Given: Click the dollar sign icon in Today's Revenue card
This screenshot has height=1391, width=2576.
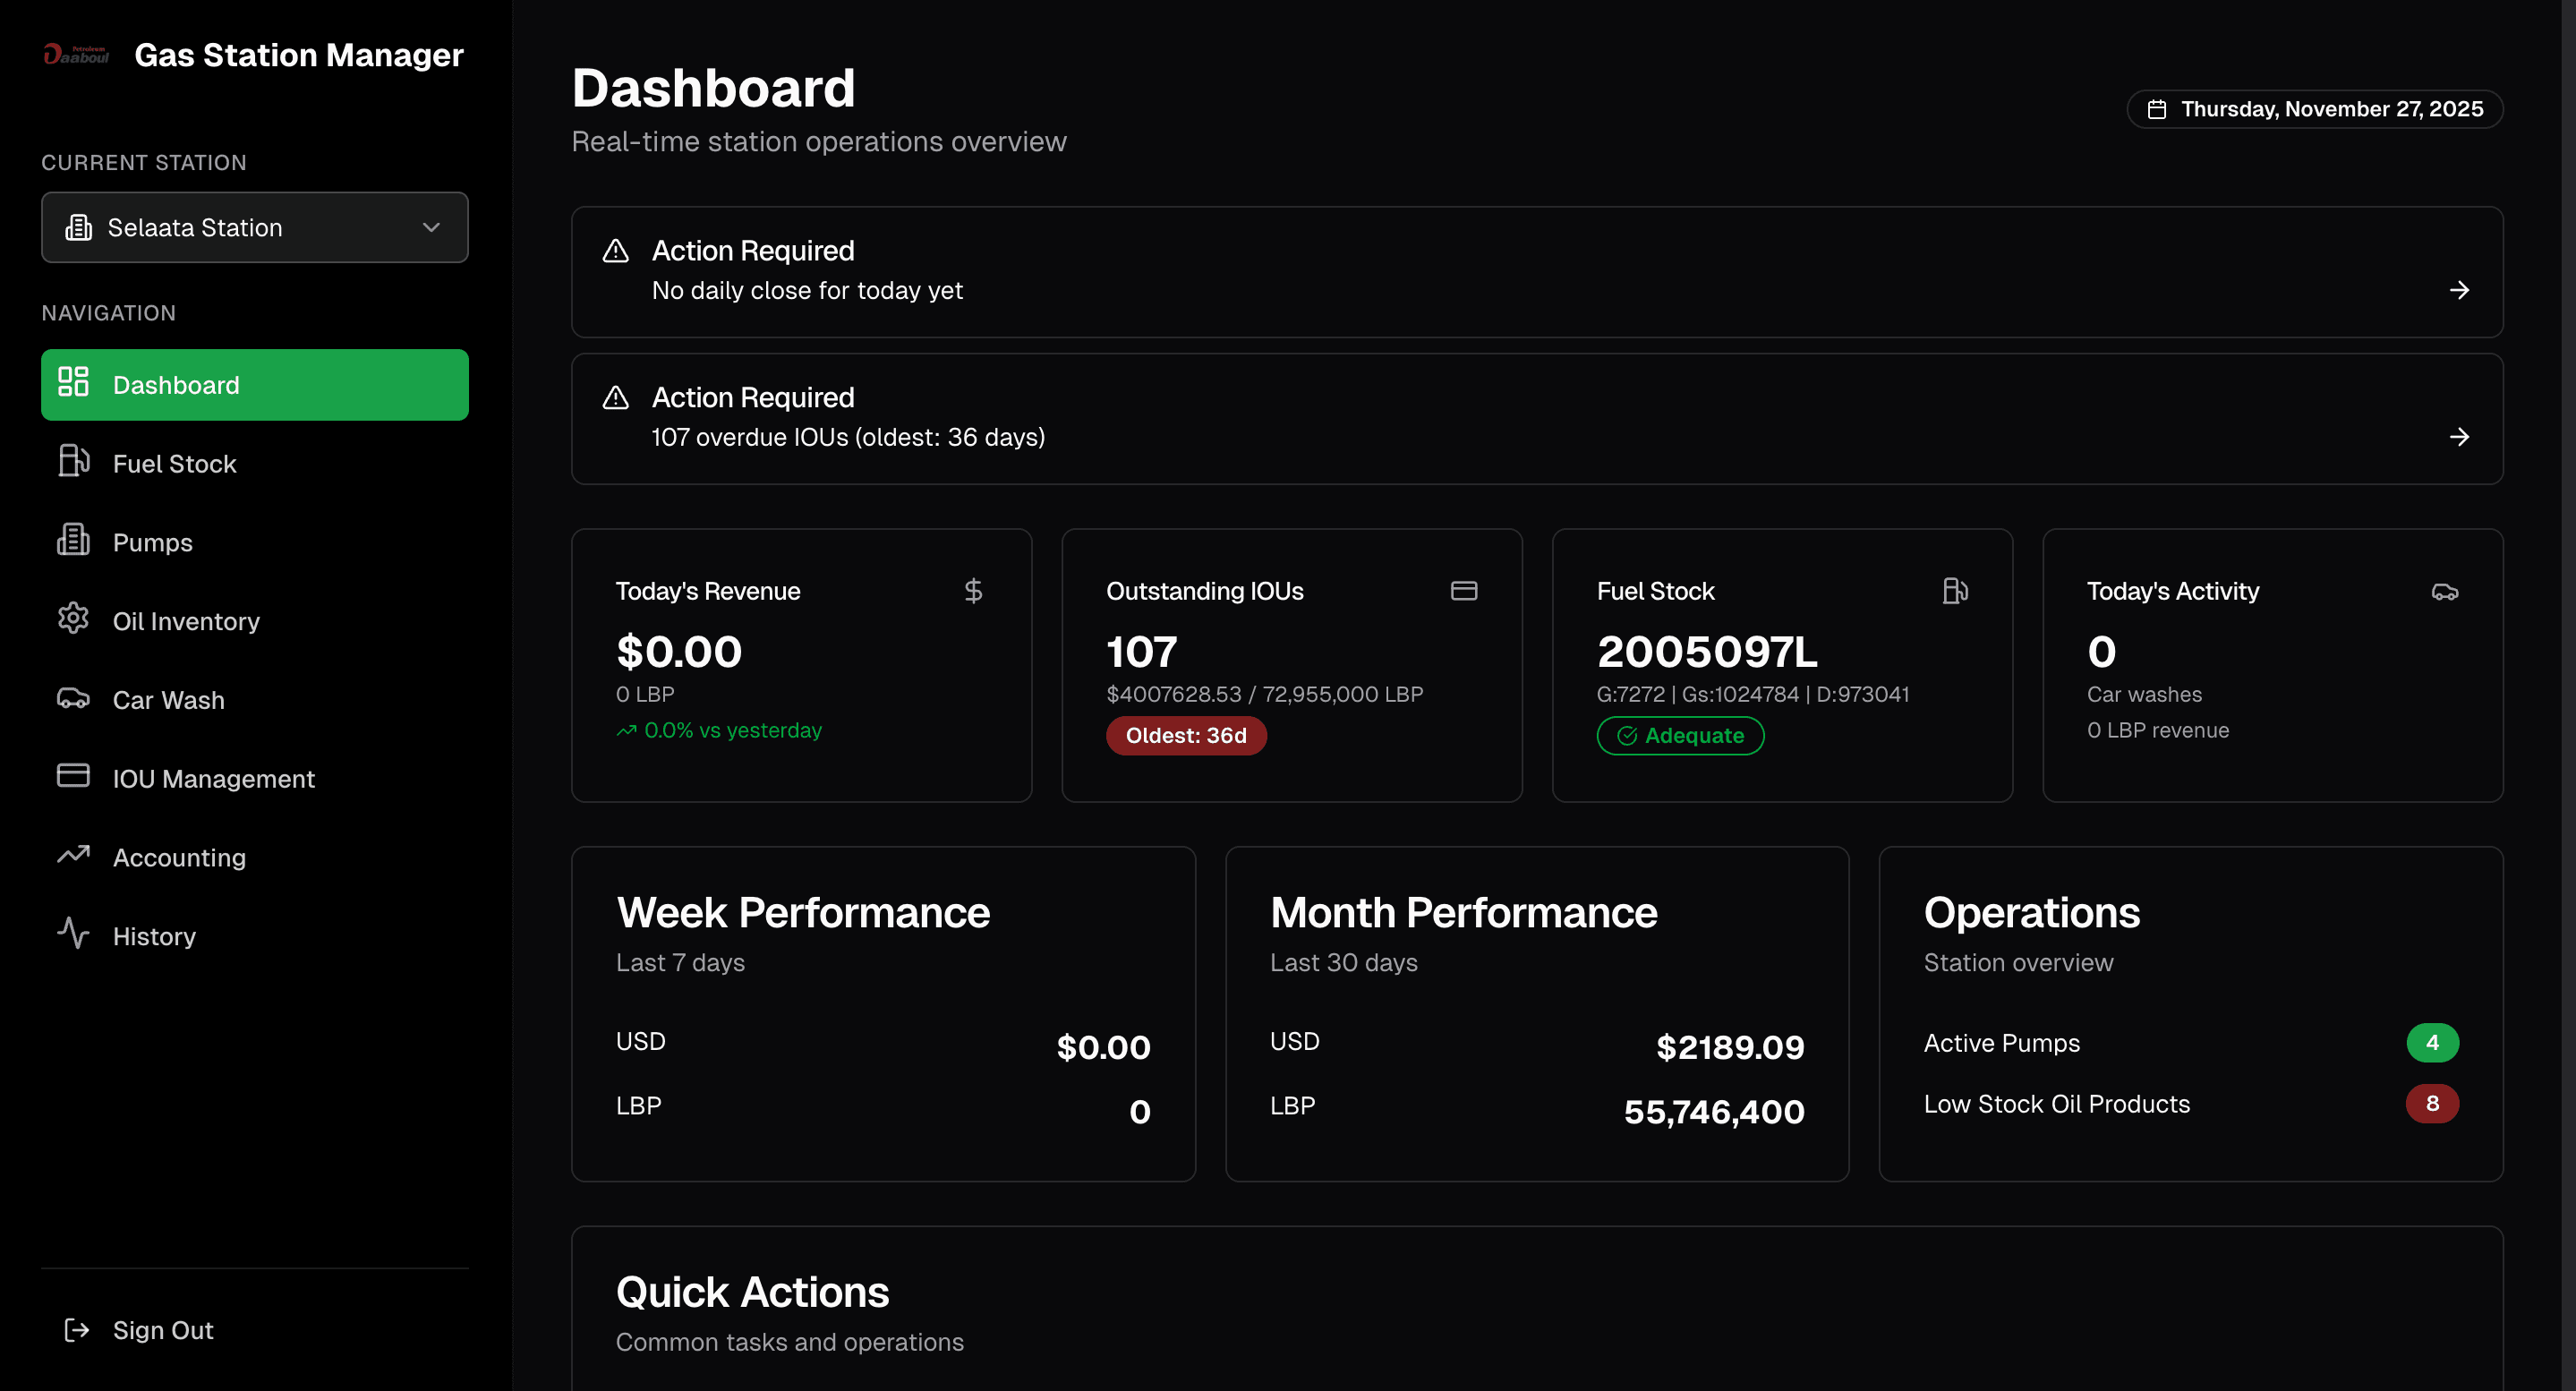Looking at the screenshot, I should click(973, 591).
